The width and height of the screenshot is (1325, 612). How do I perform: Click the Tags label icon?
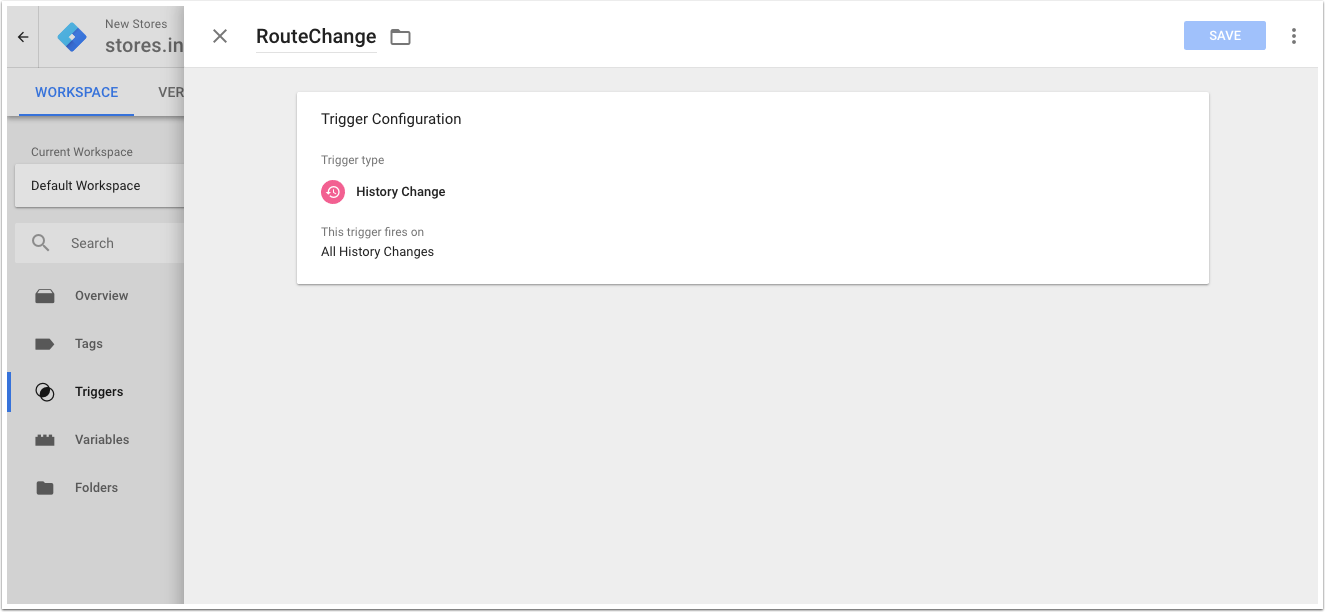click(x=45, y=344)
